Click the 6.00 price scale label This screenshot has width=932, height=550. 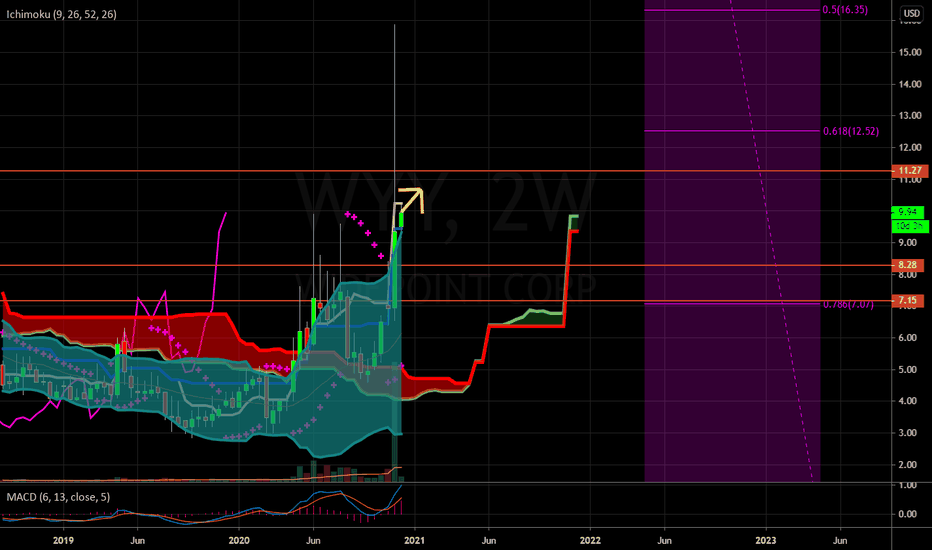pos(910,338)
